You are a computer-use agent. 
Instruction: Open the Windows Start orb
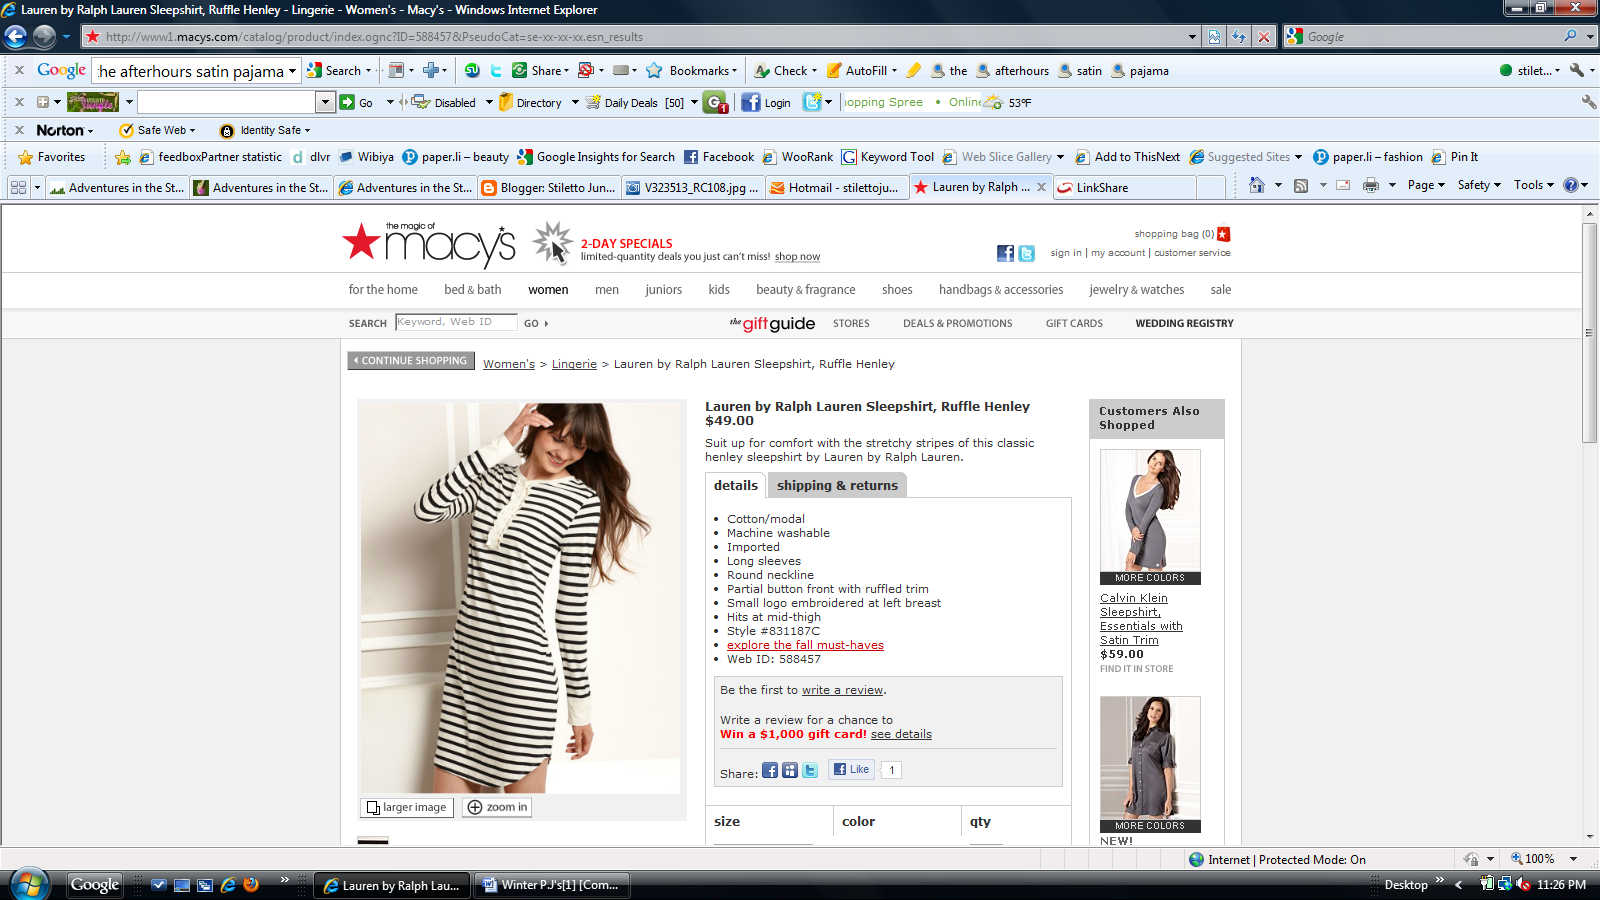point(29,884)
